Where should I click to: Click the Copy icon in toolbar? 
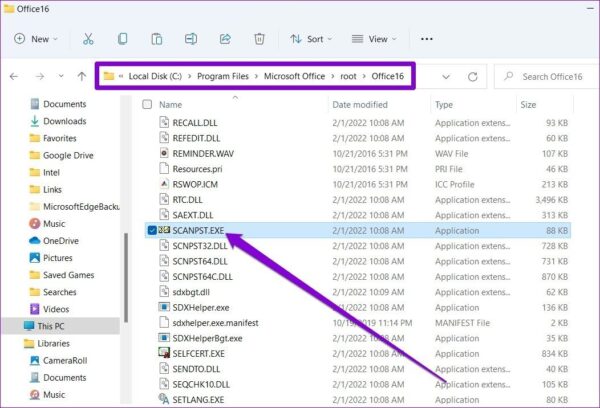click(122, 39)
